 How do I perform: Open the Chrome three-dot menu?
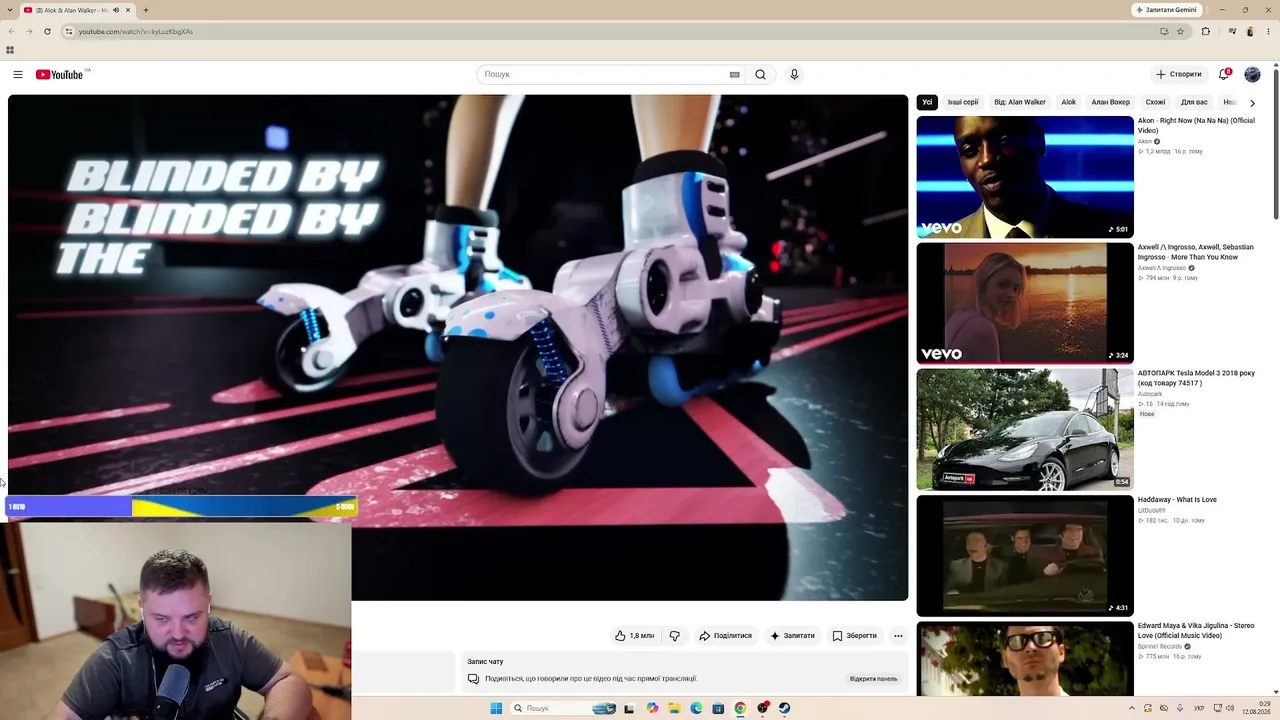click(x=1270, y=31)
